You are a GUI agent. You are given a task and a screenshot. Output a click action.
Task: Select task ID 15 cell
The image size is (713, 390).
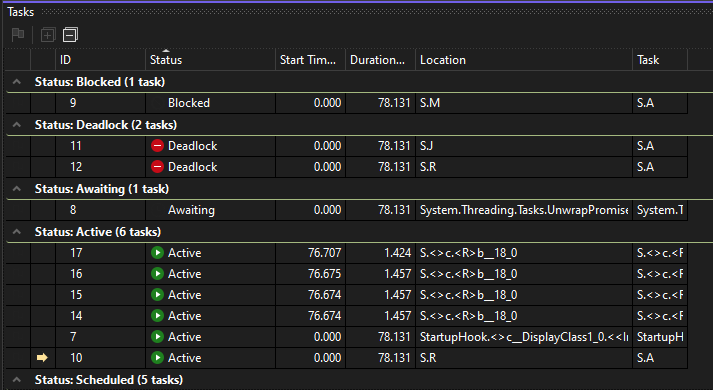click(100, 295)
